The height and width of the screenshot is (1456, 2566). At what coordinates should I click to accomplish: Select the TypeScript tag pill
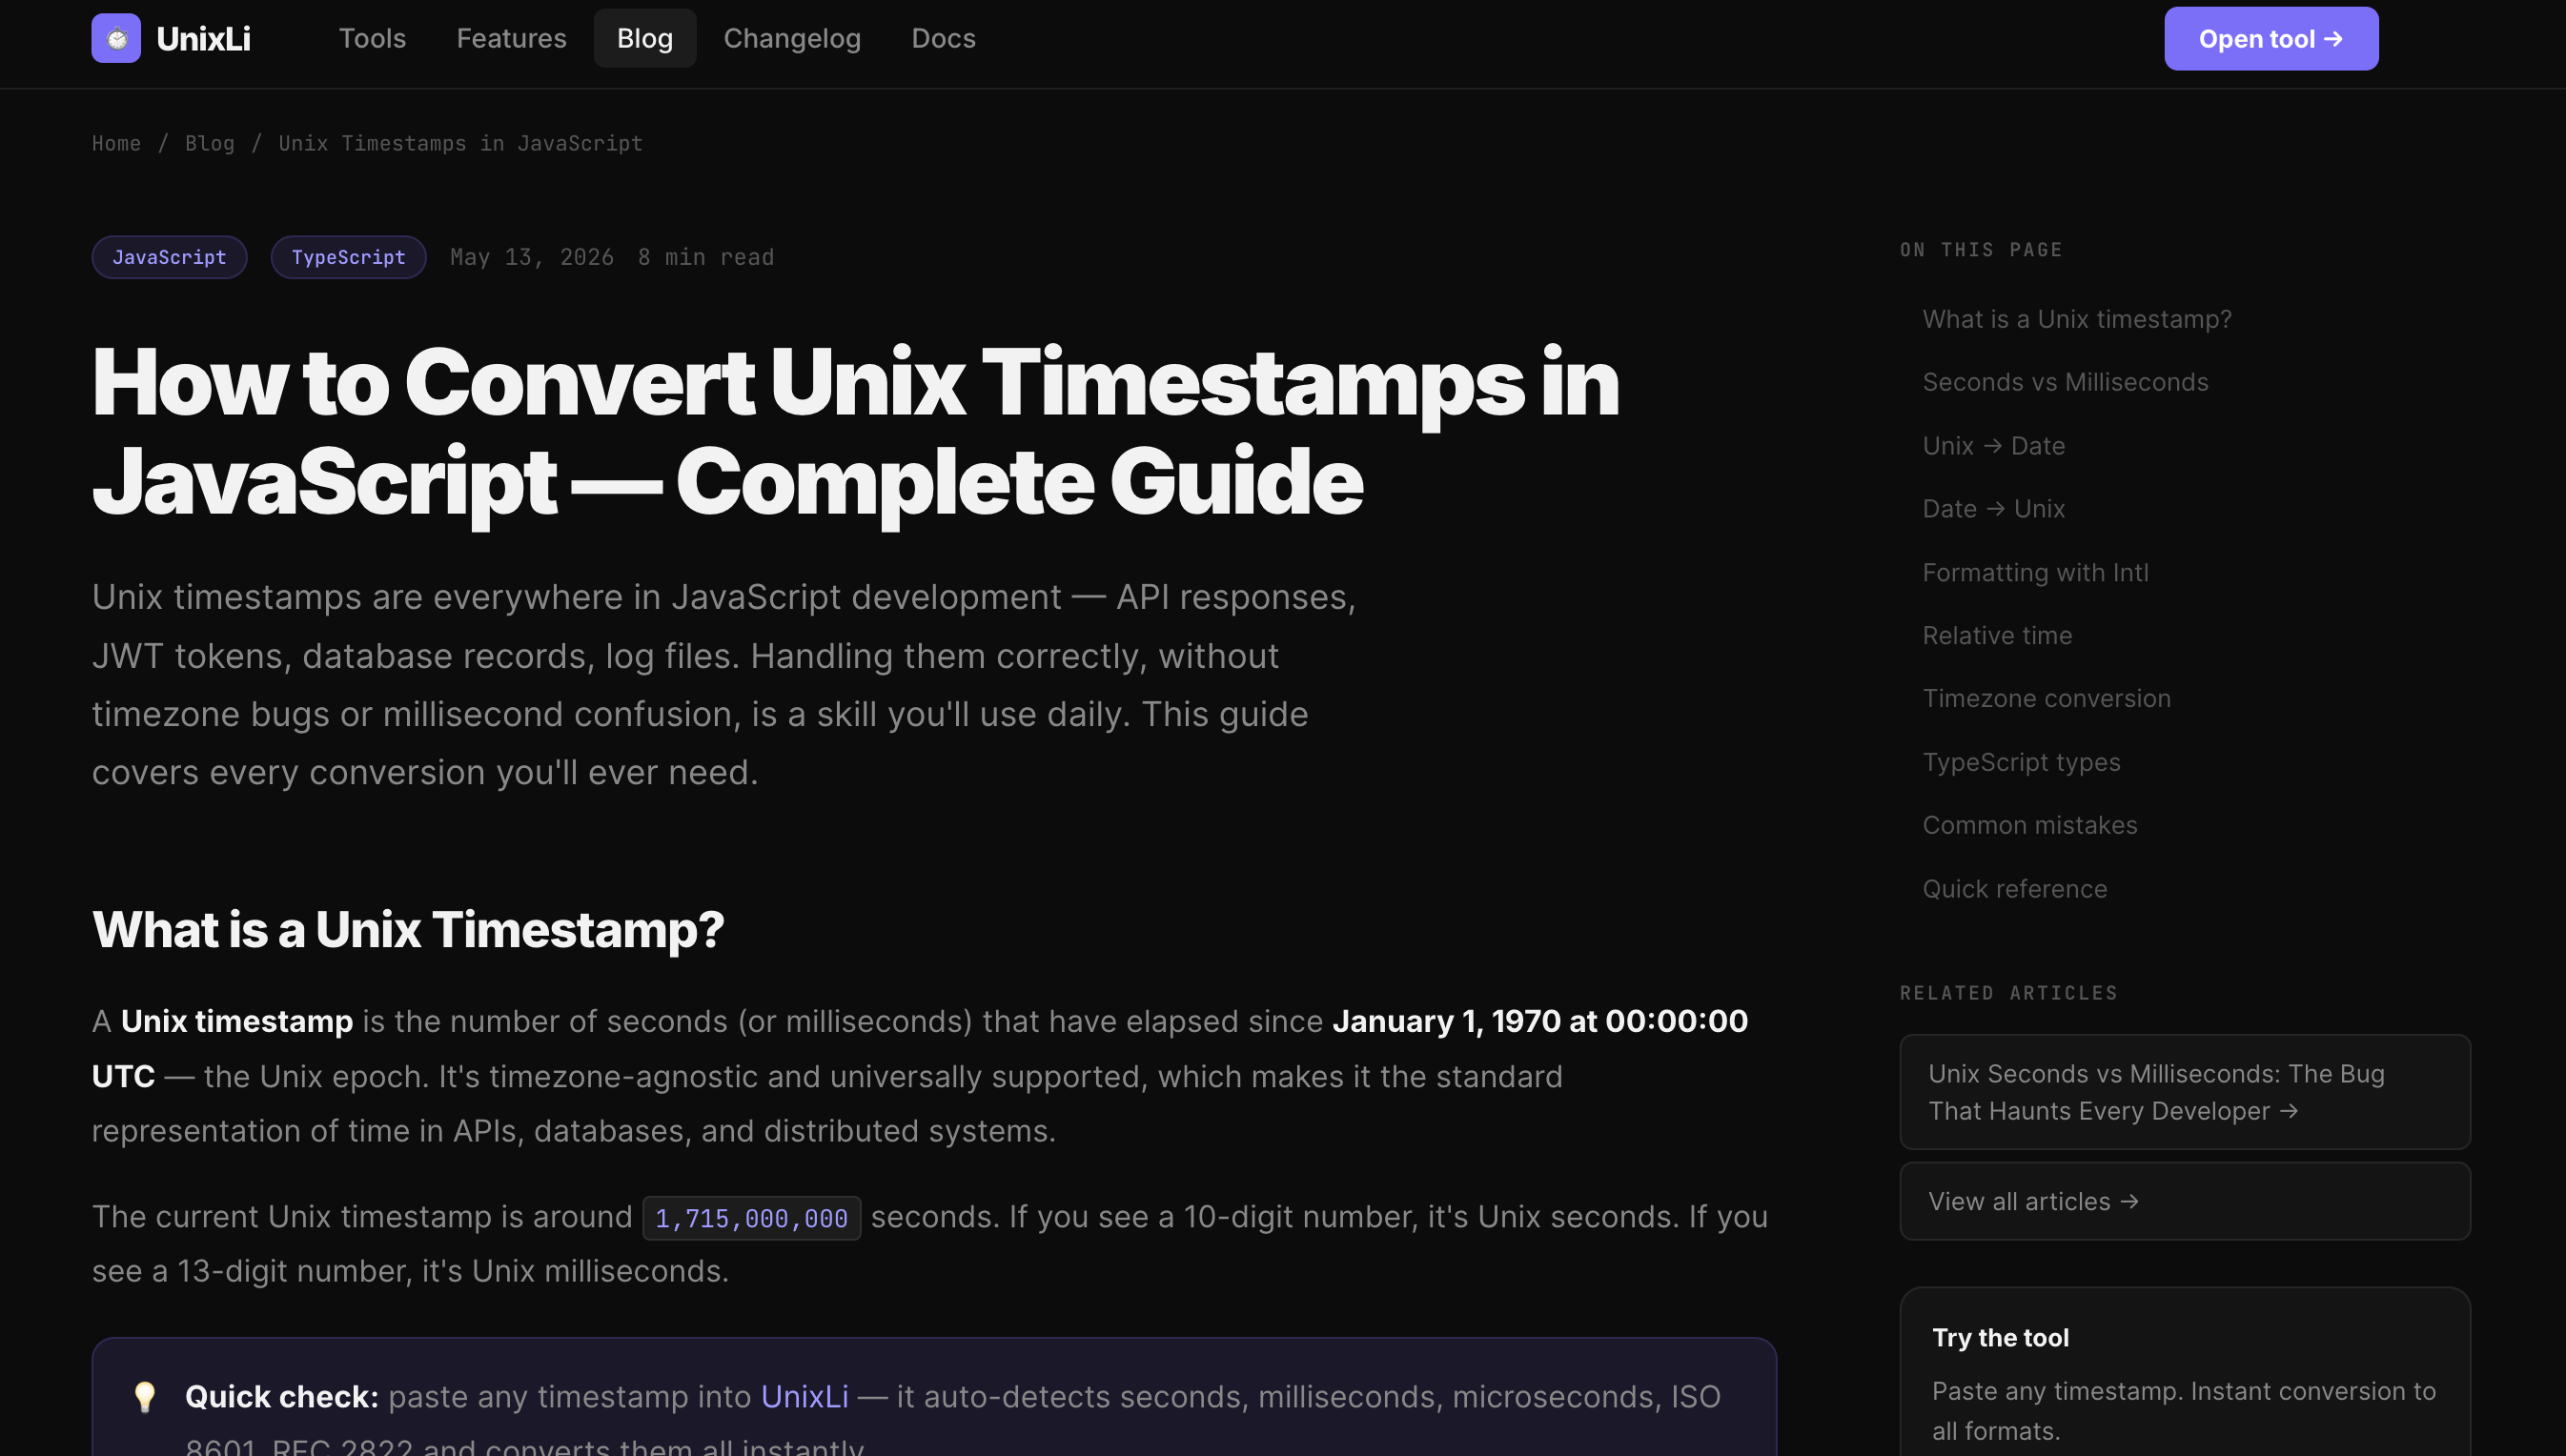[348, 257]
